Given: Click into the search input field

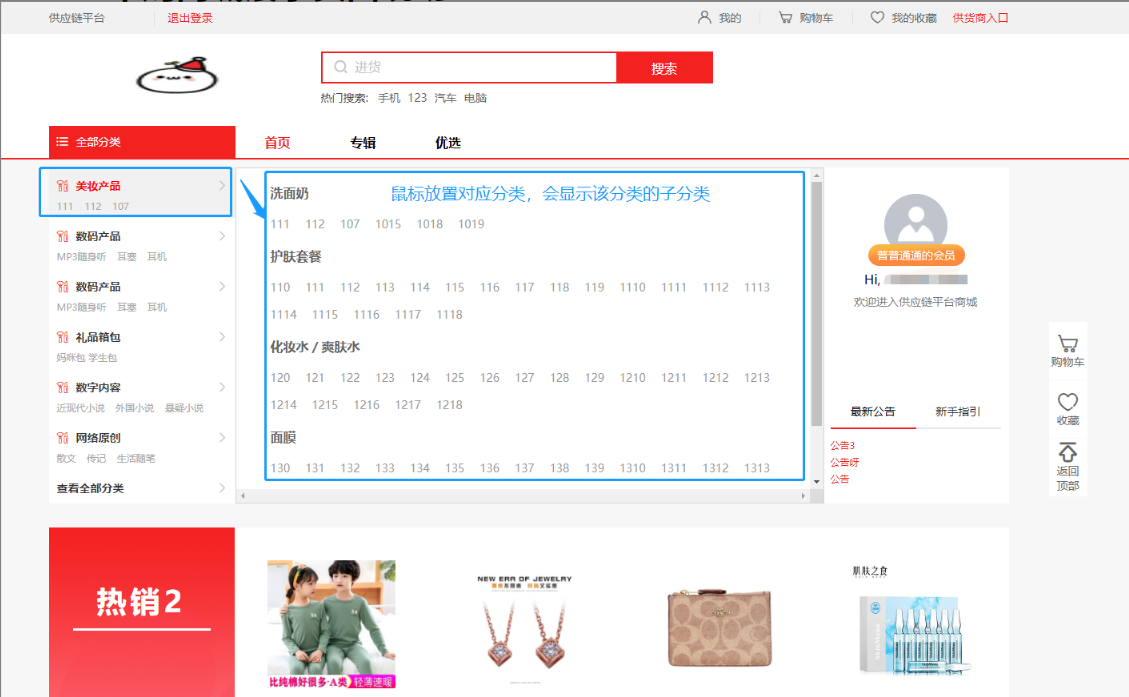Looking at the screenshot, I should (480, 68).
